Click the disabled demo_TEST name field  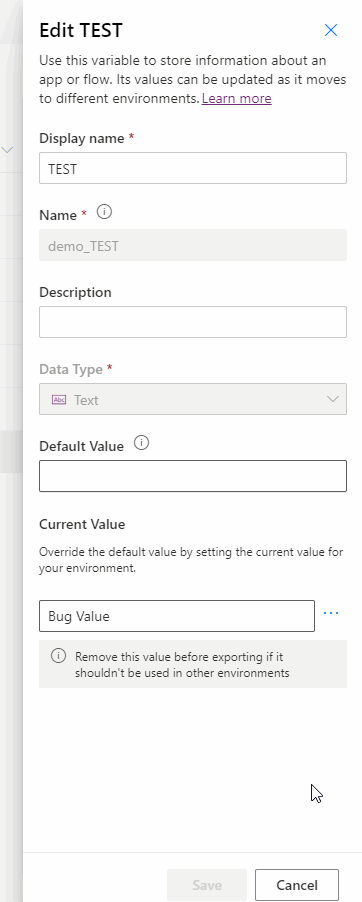[193, 245]
